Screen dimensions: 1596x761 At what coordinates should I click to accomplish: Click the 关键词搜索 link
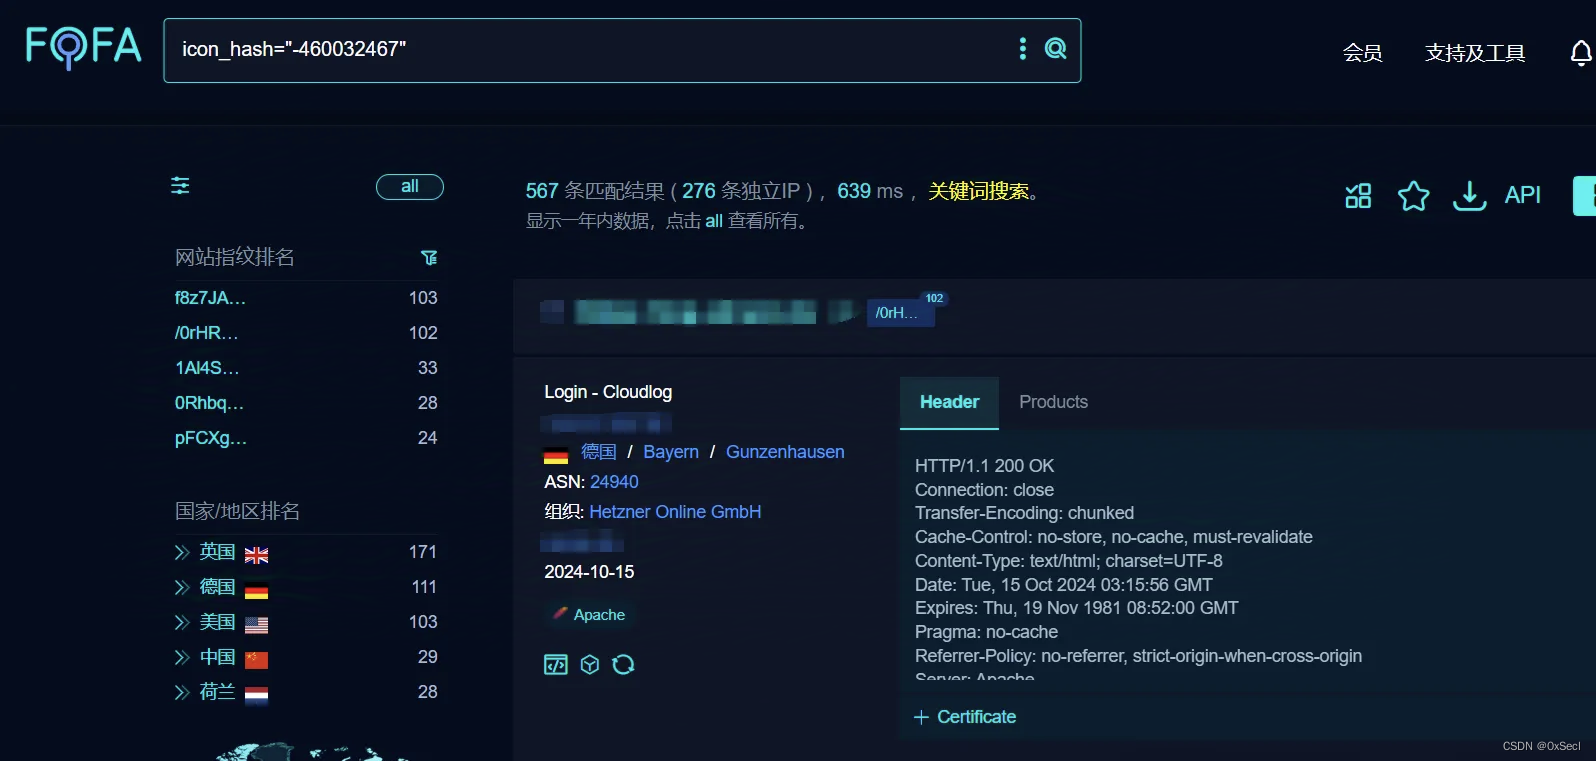point(978,191)
